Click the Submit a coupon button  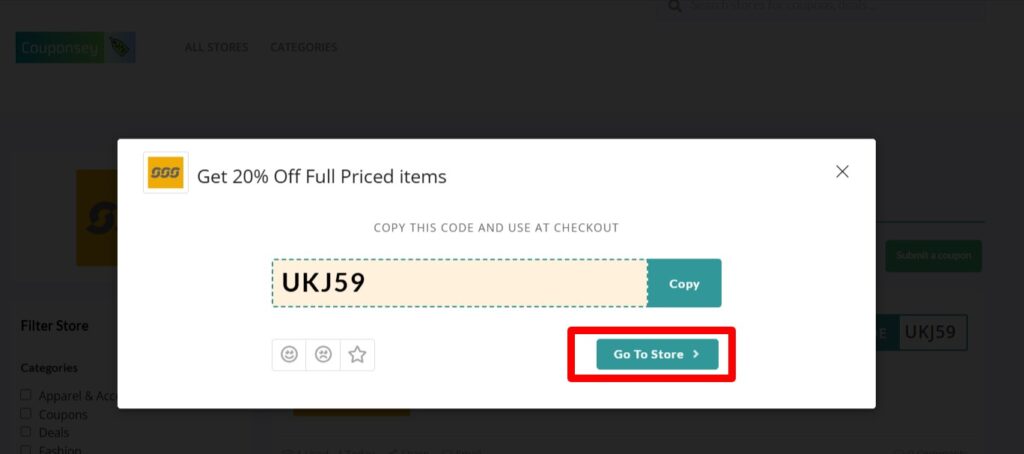(933, 255)
